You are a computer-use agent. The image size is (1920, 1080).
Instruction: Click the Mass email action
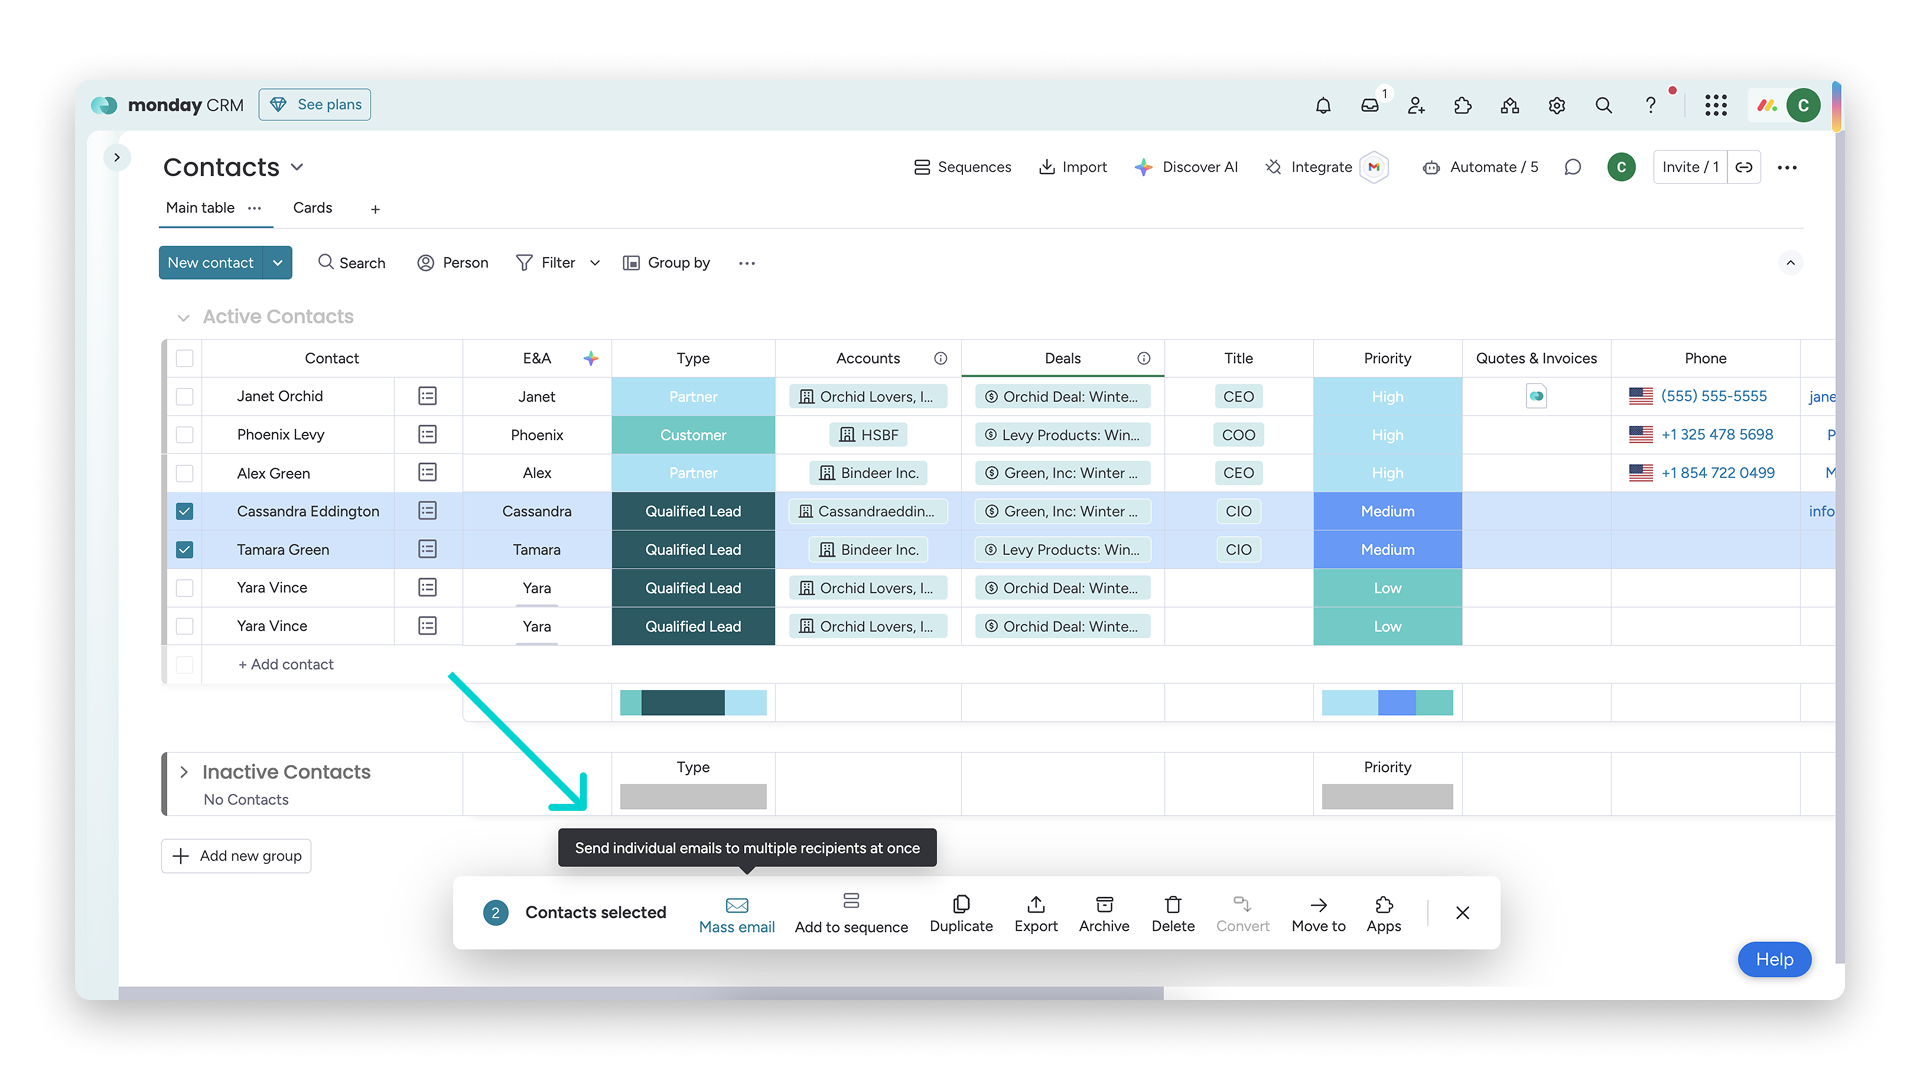click(x=737, y=914)
